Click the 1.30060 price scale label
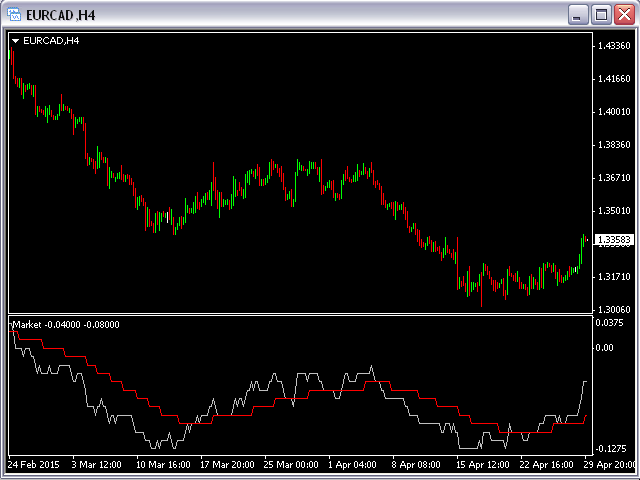Image resolution: width=640 pixels, height=480 pixels. click(x=611, y=310)
